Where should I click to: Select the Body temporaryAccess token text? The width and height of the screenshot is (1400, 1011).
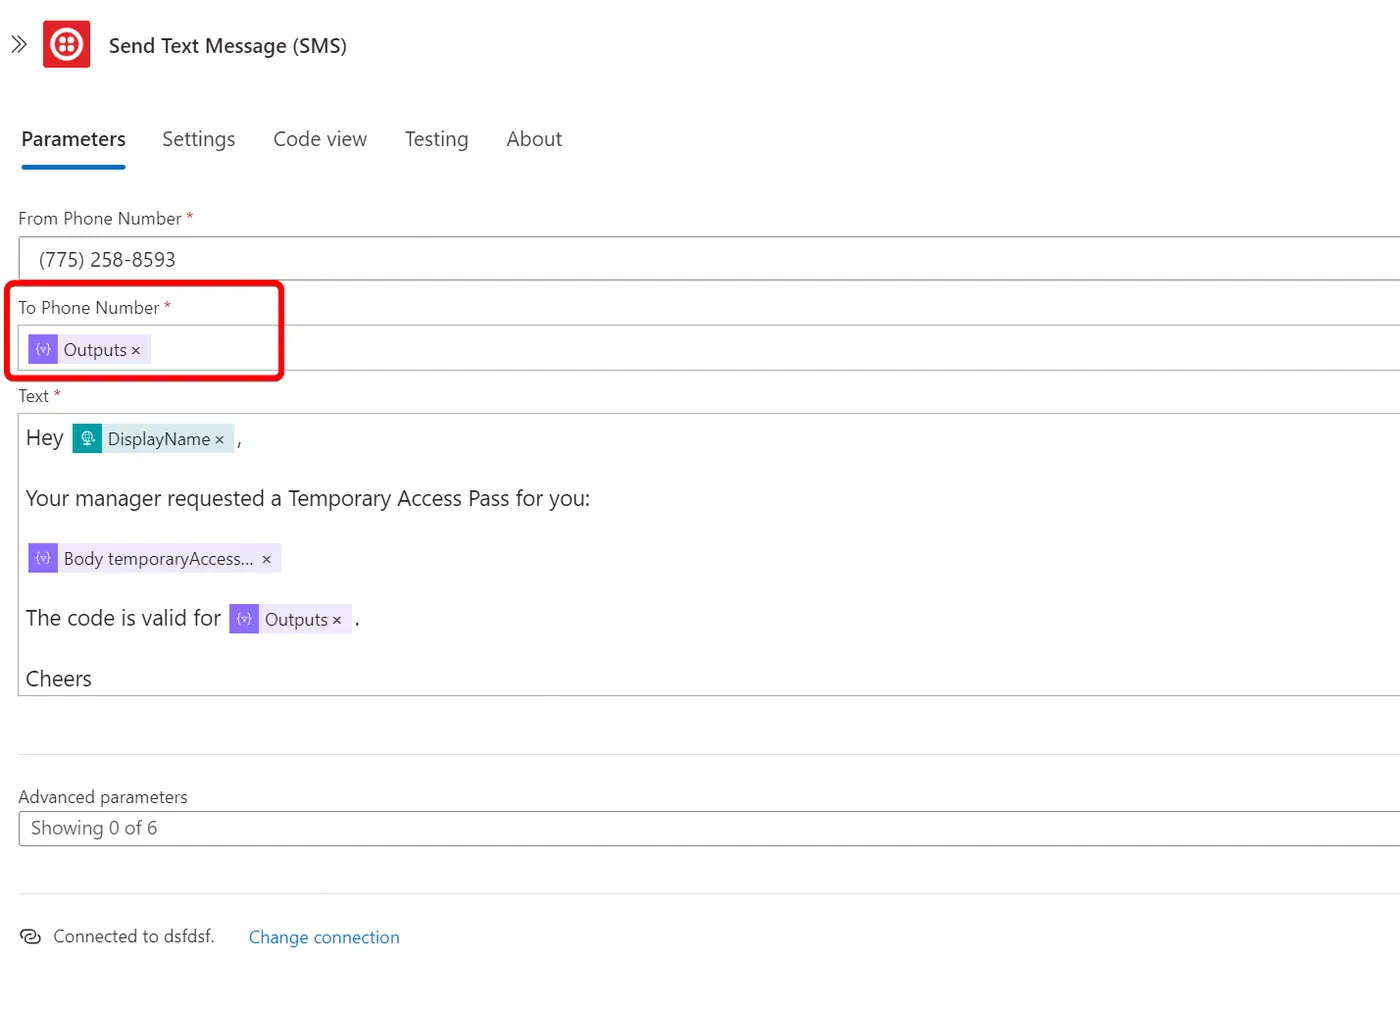coord(158,558)
